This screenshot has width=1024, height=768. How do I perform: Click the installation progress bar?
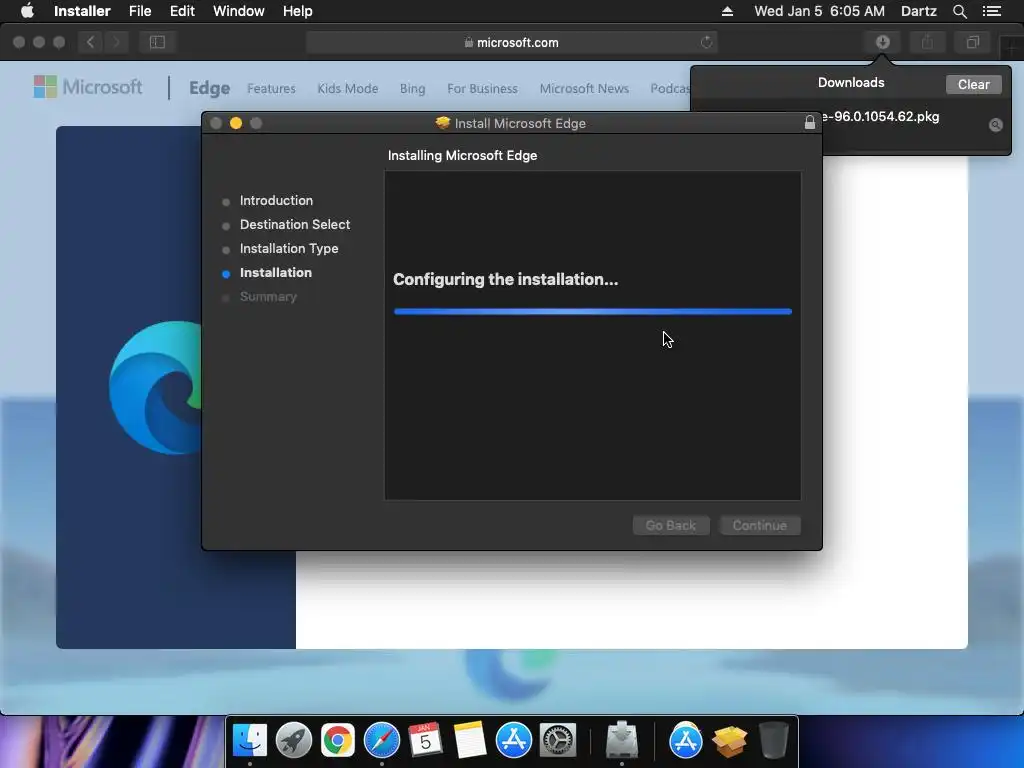[x=592, y=312]
